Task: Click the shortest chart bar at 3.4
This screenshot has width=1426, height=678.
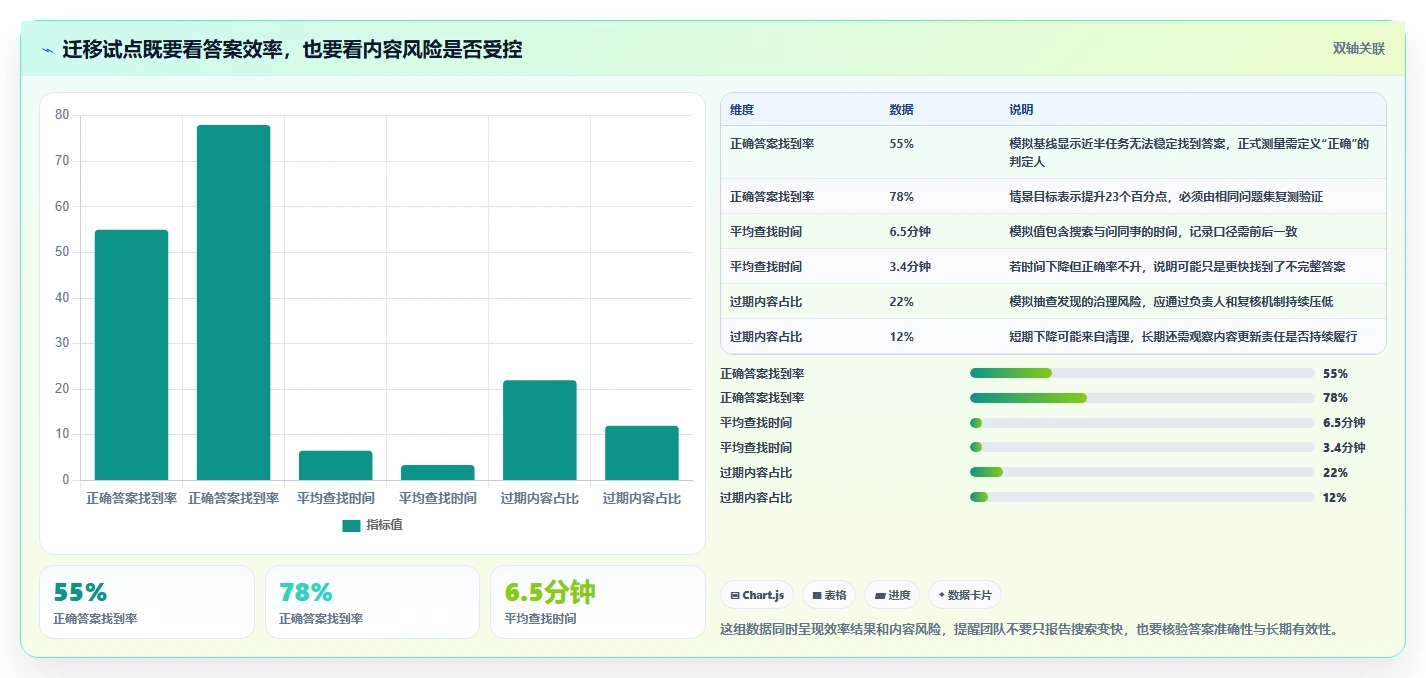Action: pos(437,473)
